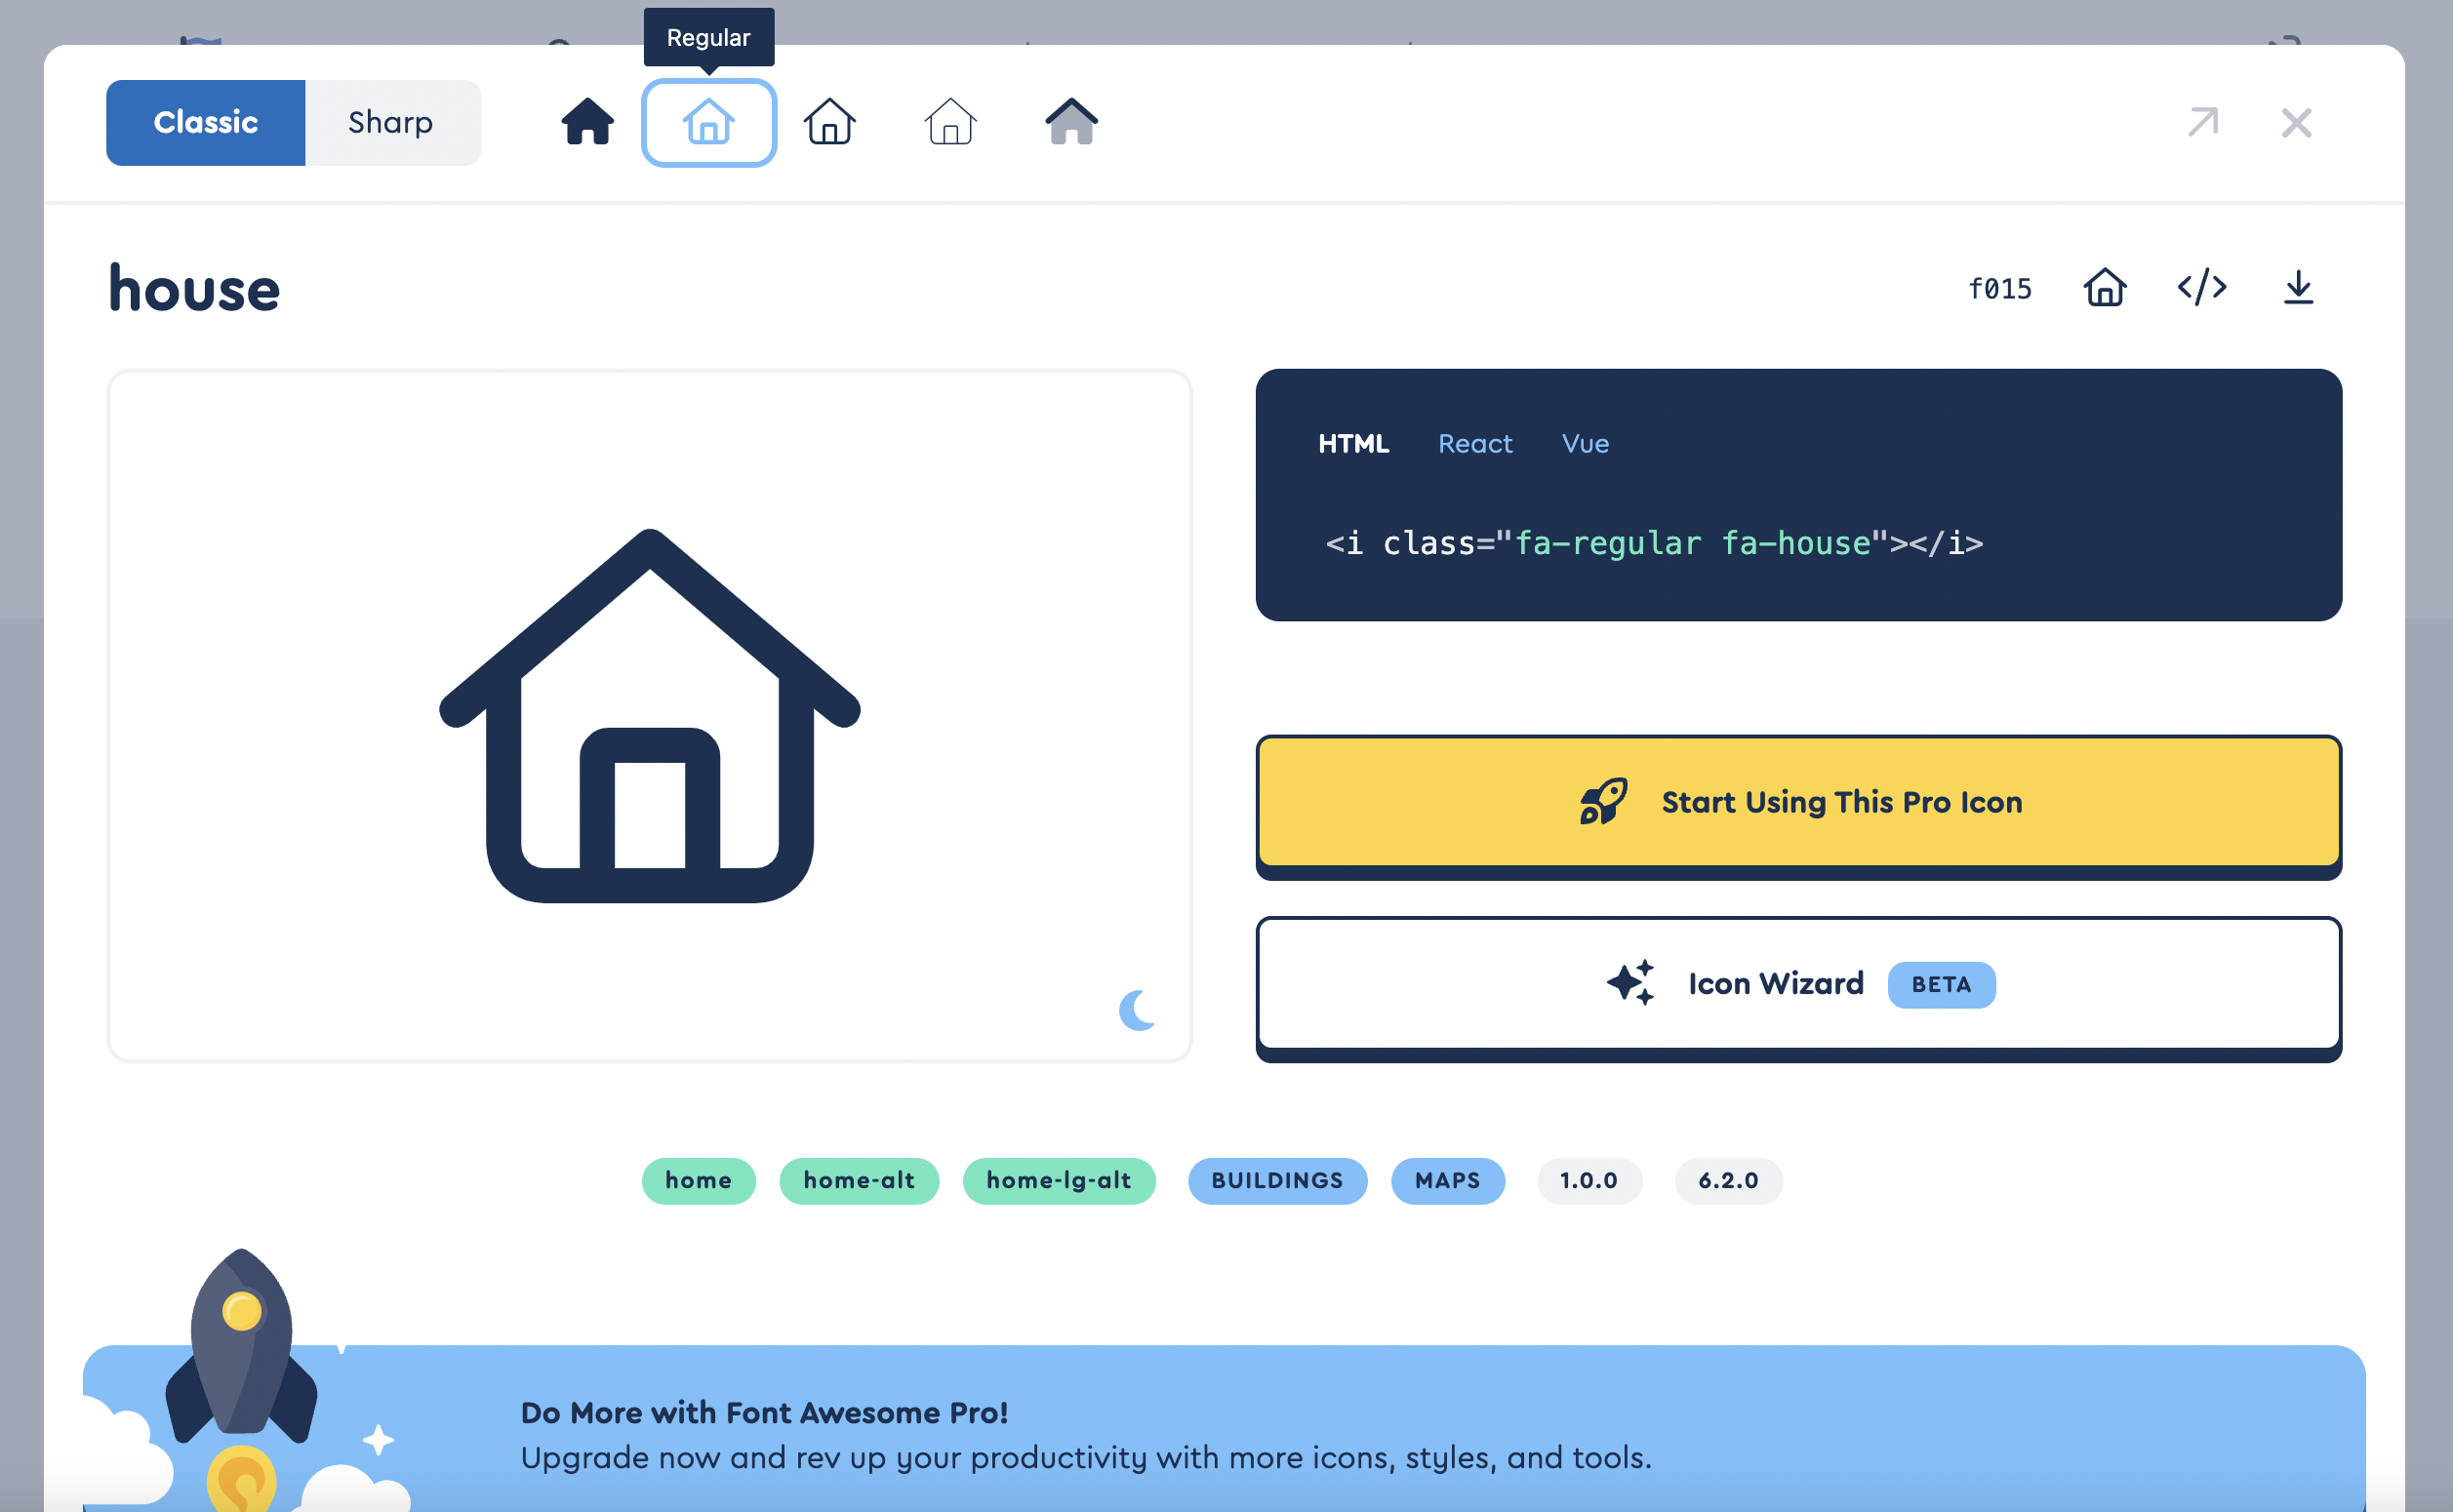The width and height of the screenshot is (2453, 1512).
Task: Click Start Using This Pro Icon
Action: [x=1798, y=802]
